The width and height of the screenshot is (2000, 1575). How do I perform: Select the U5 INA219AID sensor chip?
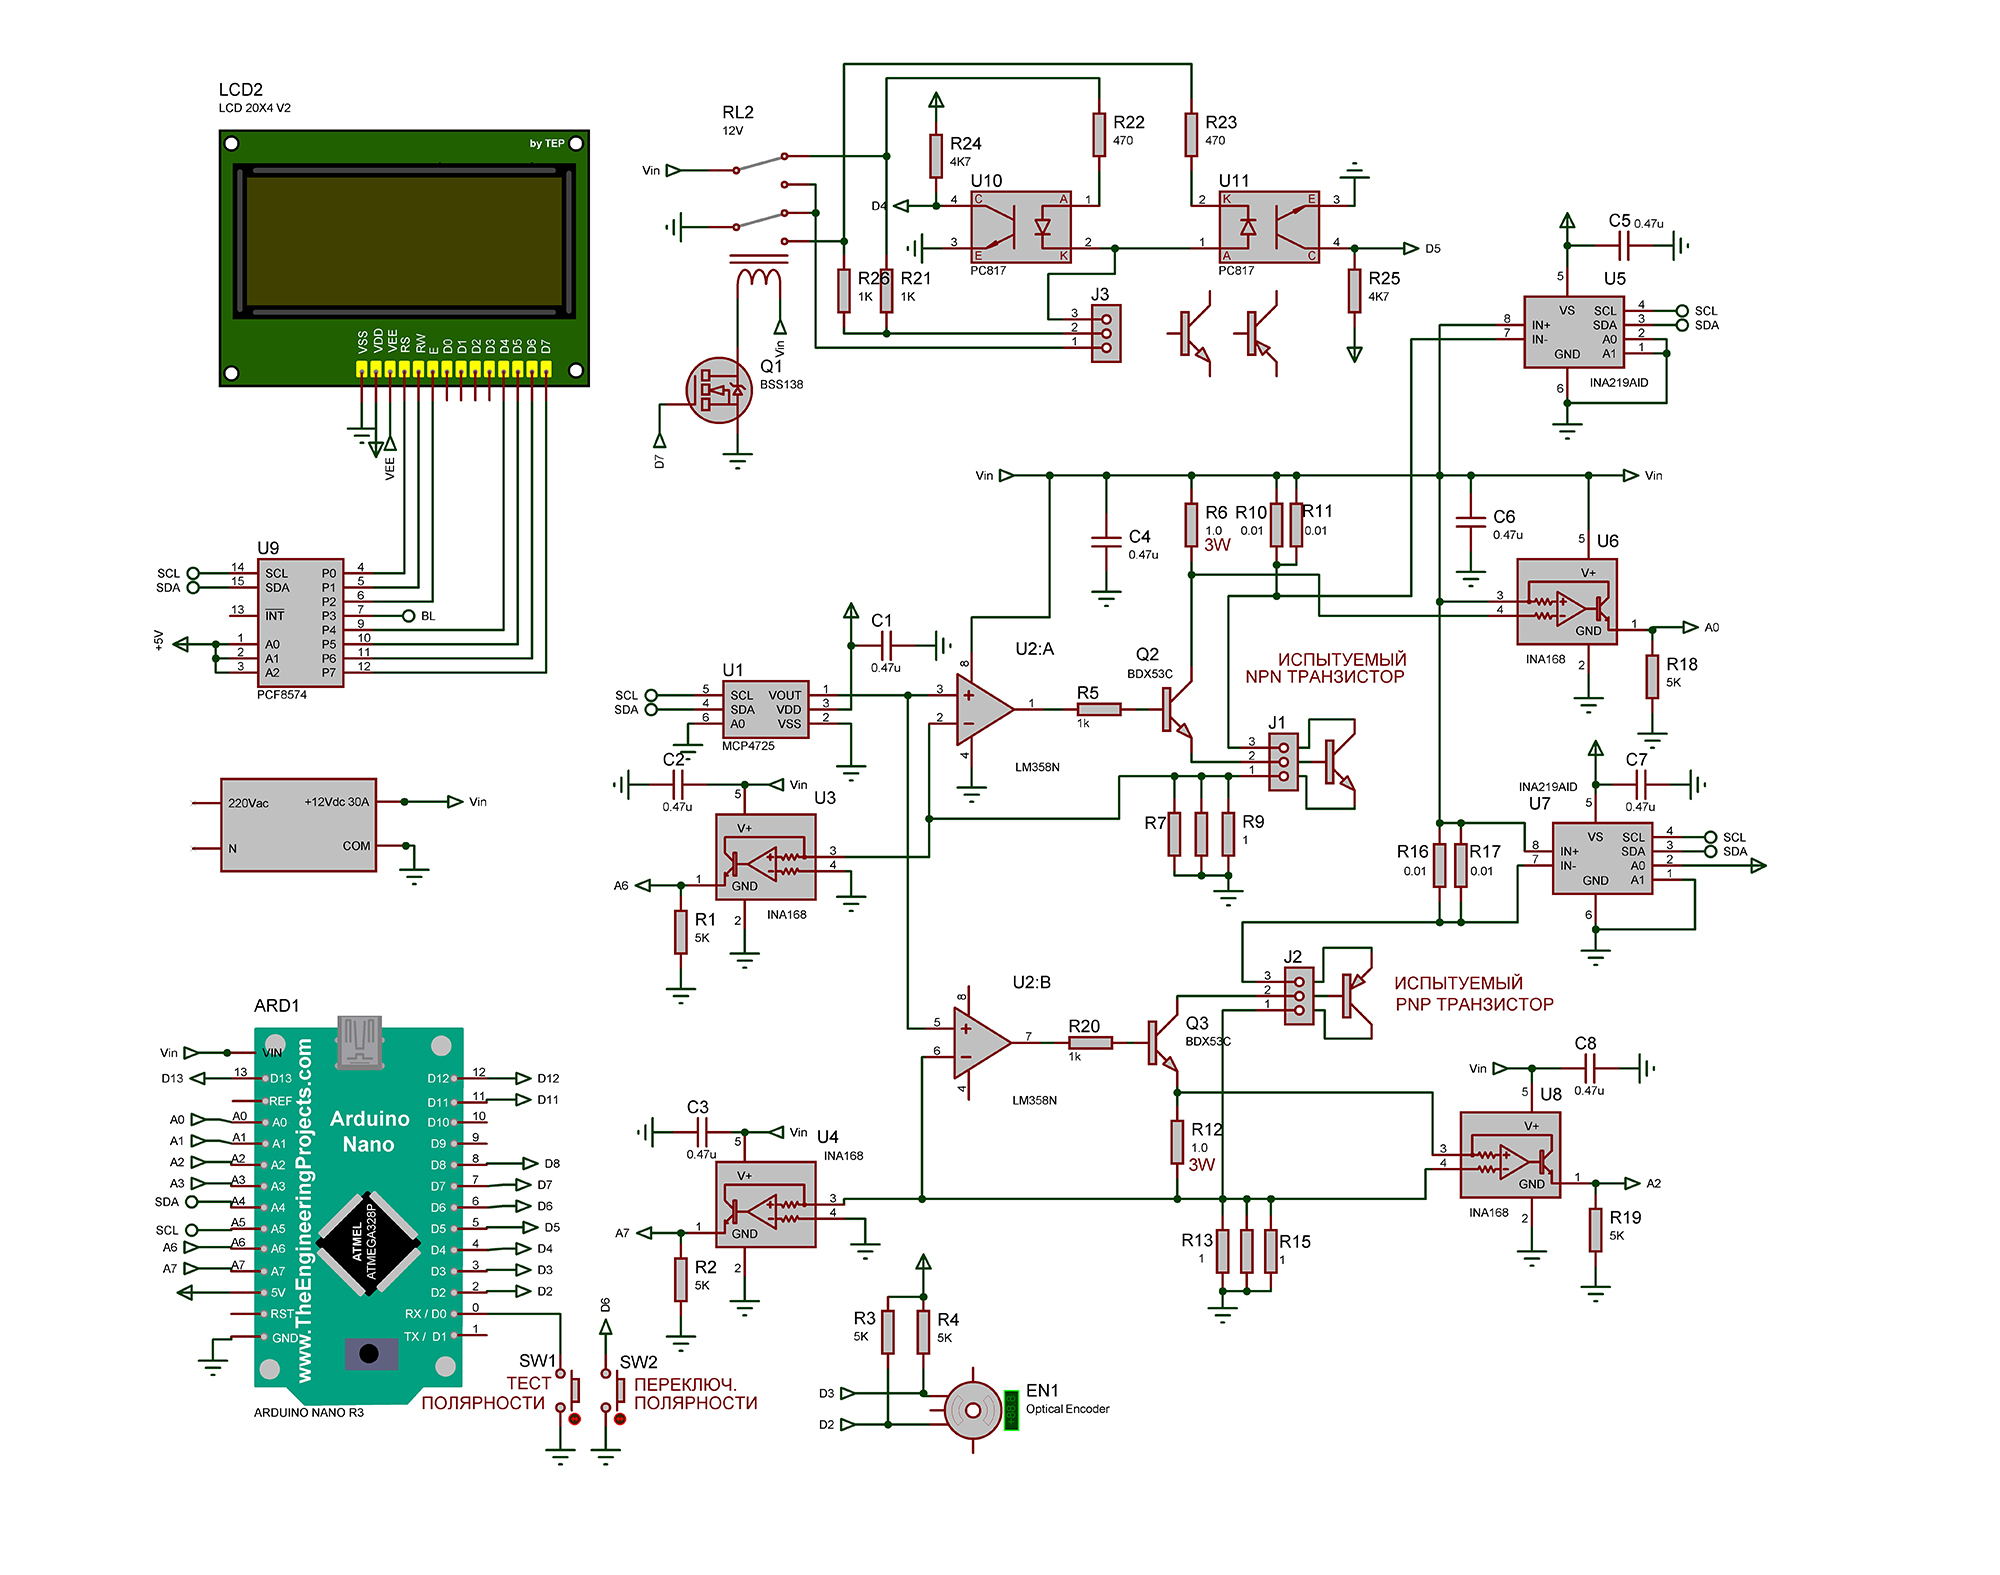tap(1574, 332)
